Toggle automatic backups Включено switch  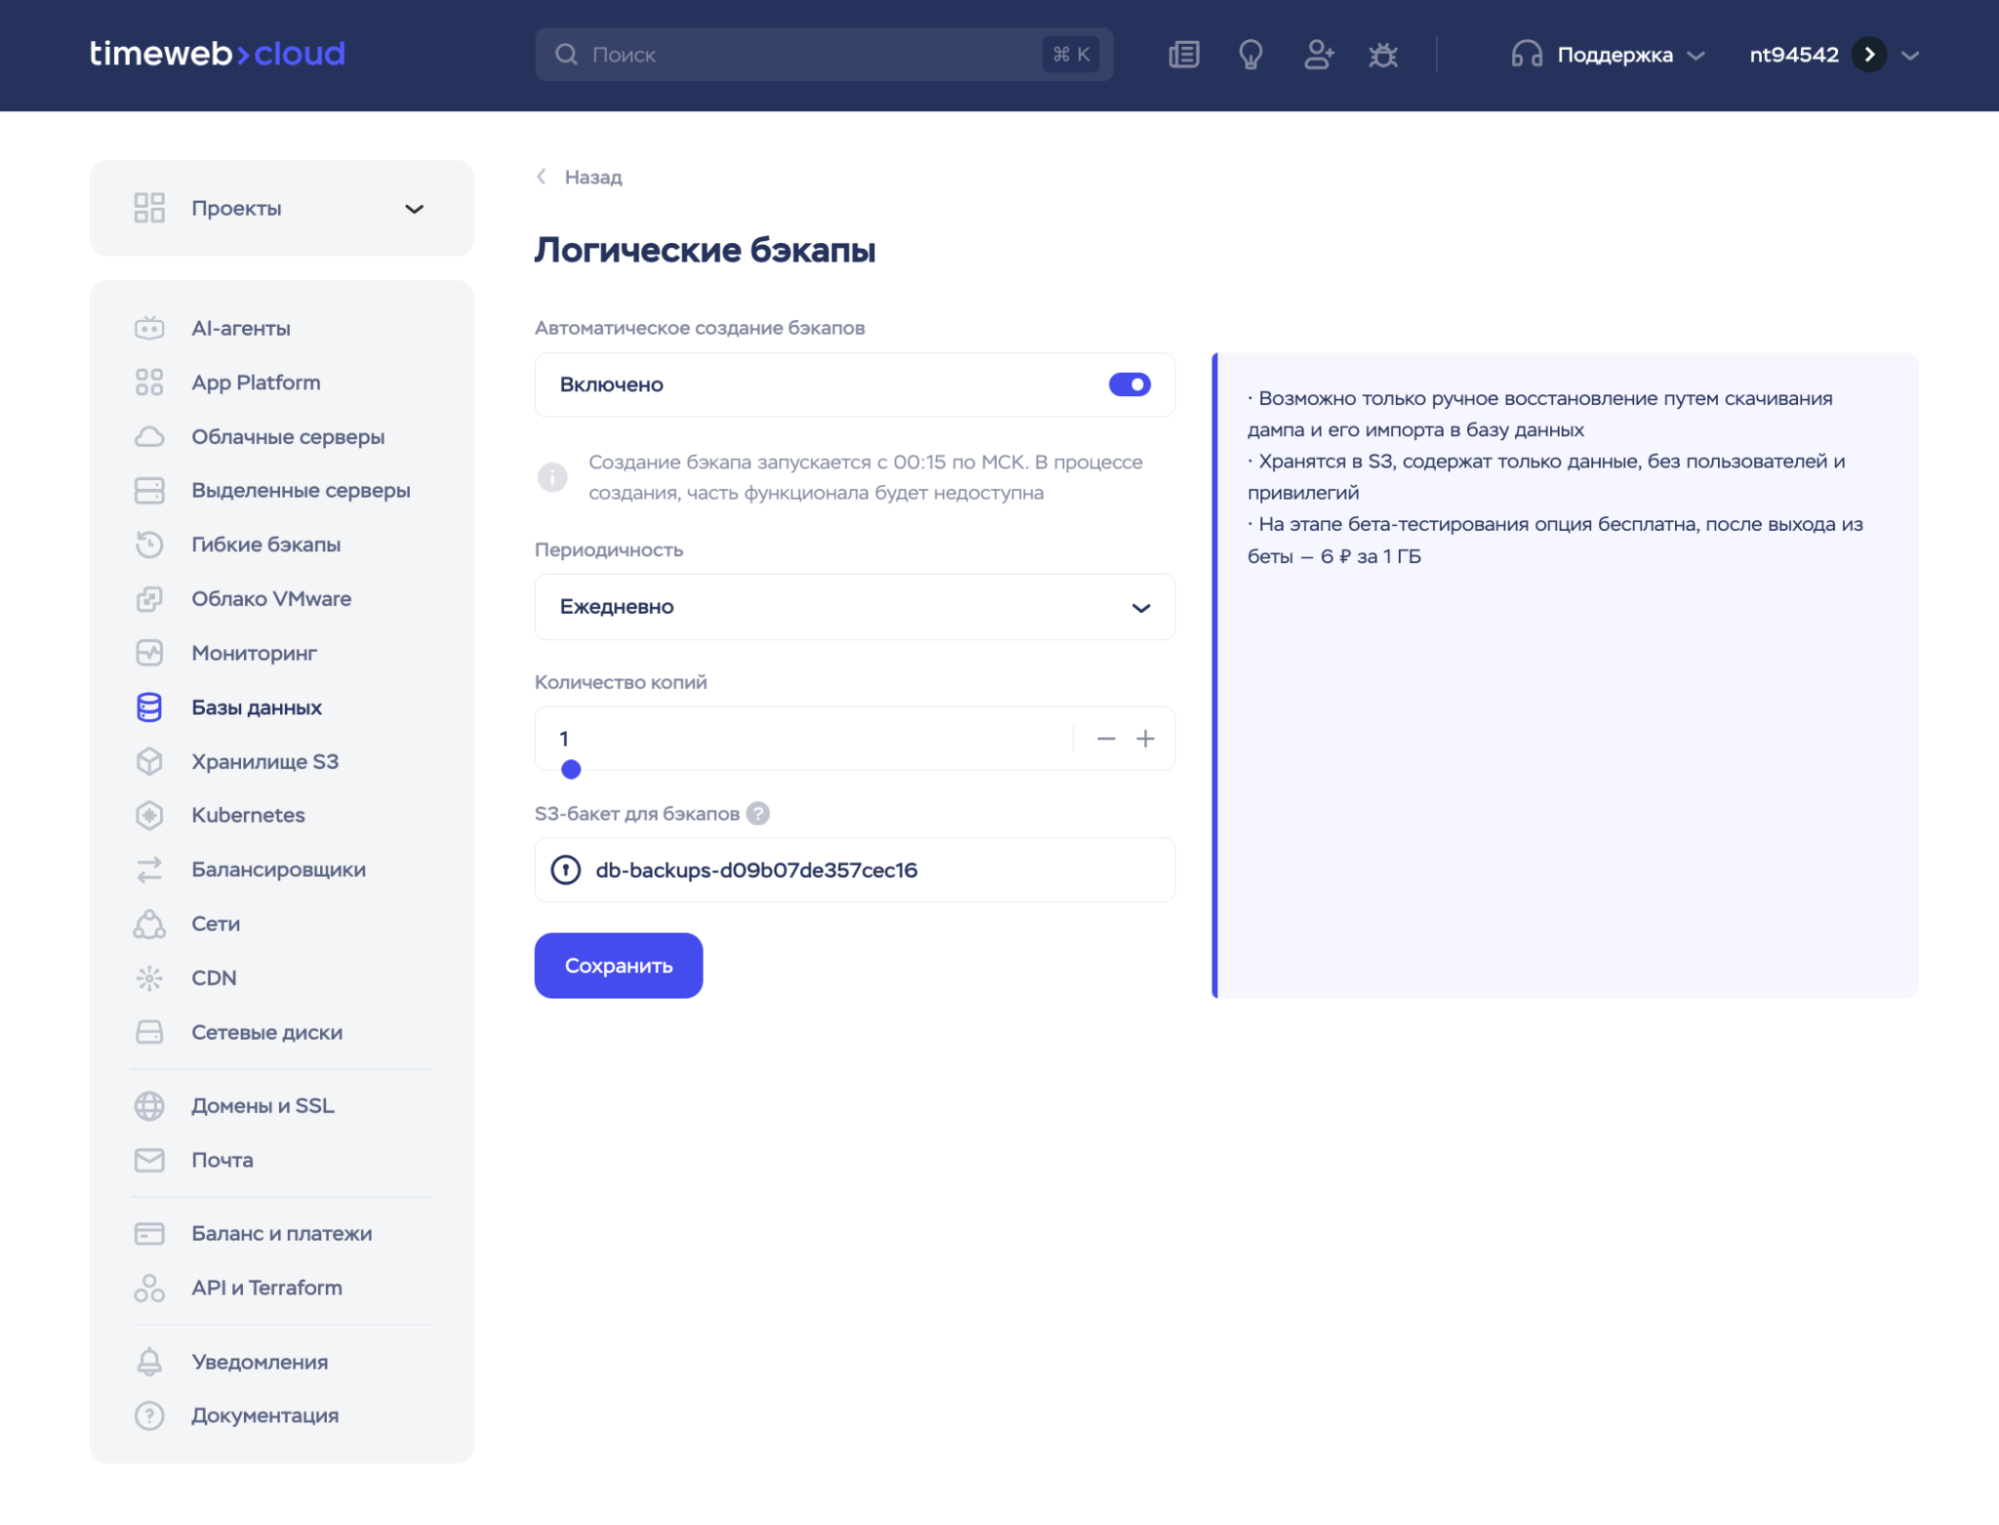tap(1129, 384)
